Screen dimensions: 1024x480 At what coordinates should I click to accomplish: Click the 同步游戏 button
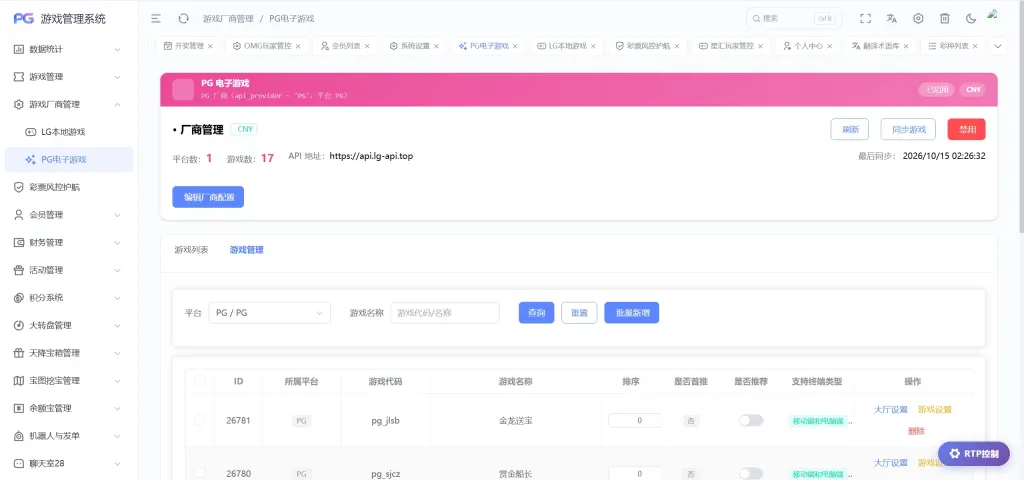(908, 129)
